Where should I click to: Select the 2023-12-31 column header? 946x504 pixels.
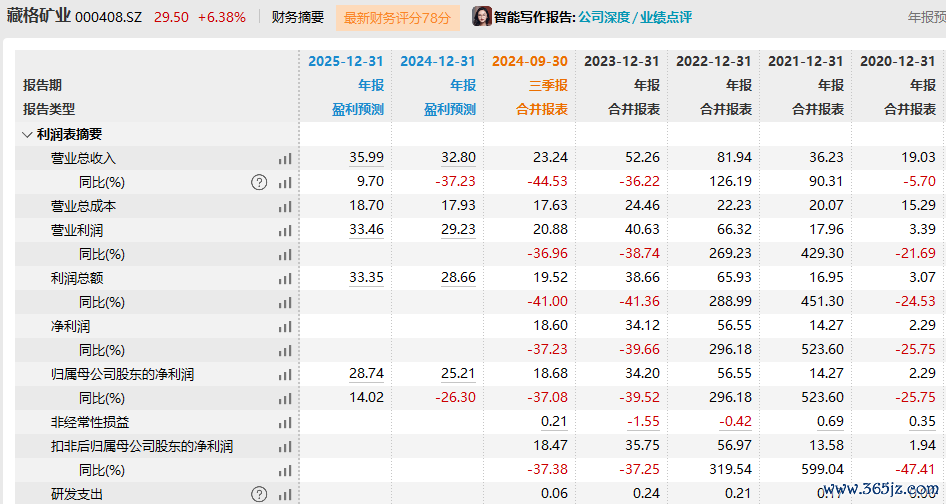[621, 62]
